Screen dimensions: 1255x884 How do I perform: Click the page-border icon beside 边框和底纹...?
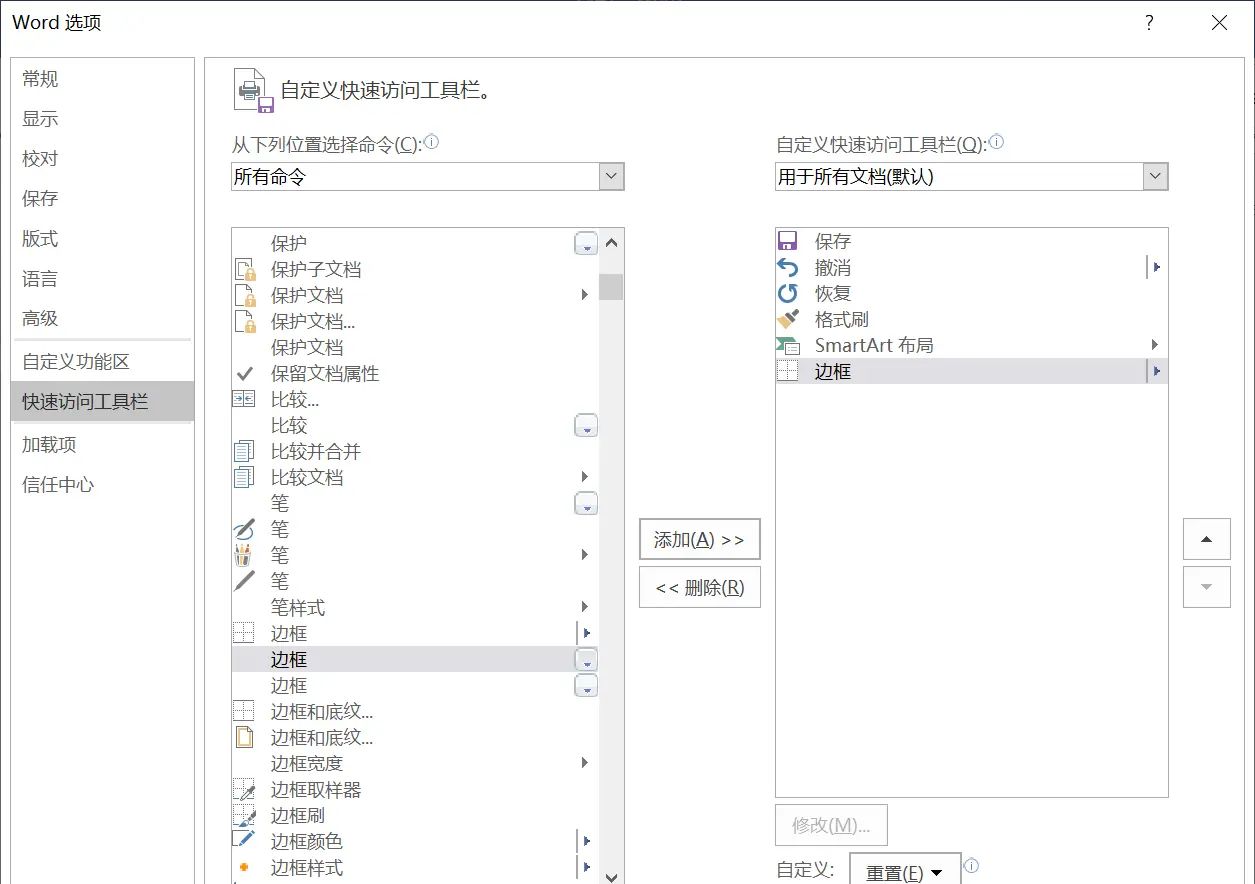(x=244, y=737)
